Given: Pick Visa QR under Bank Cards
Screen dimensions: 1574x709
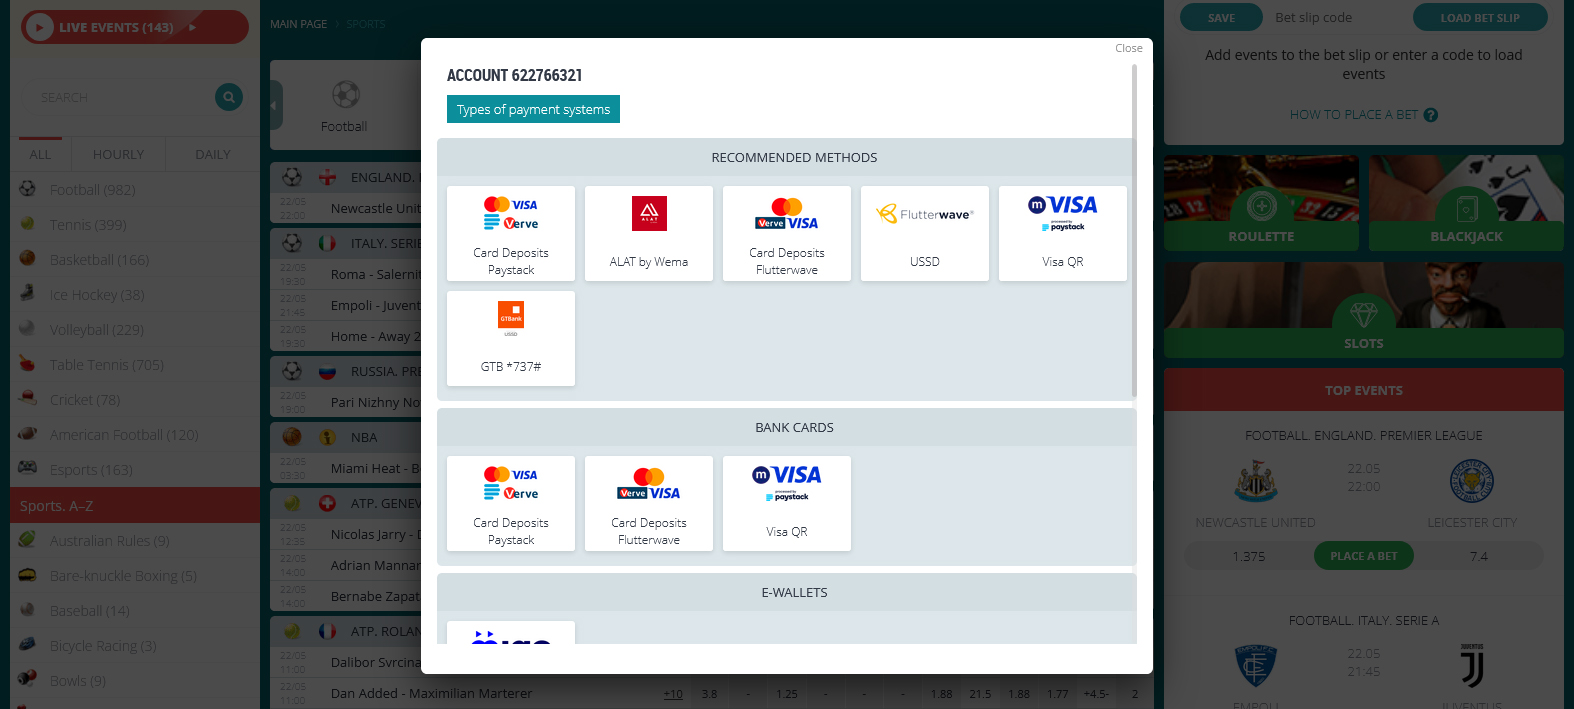Looking at the screenshot, I should [x=787, y=503].
